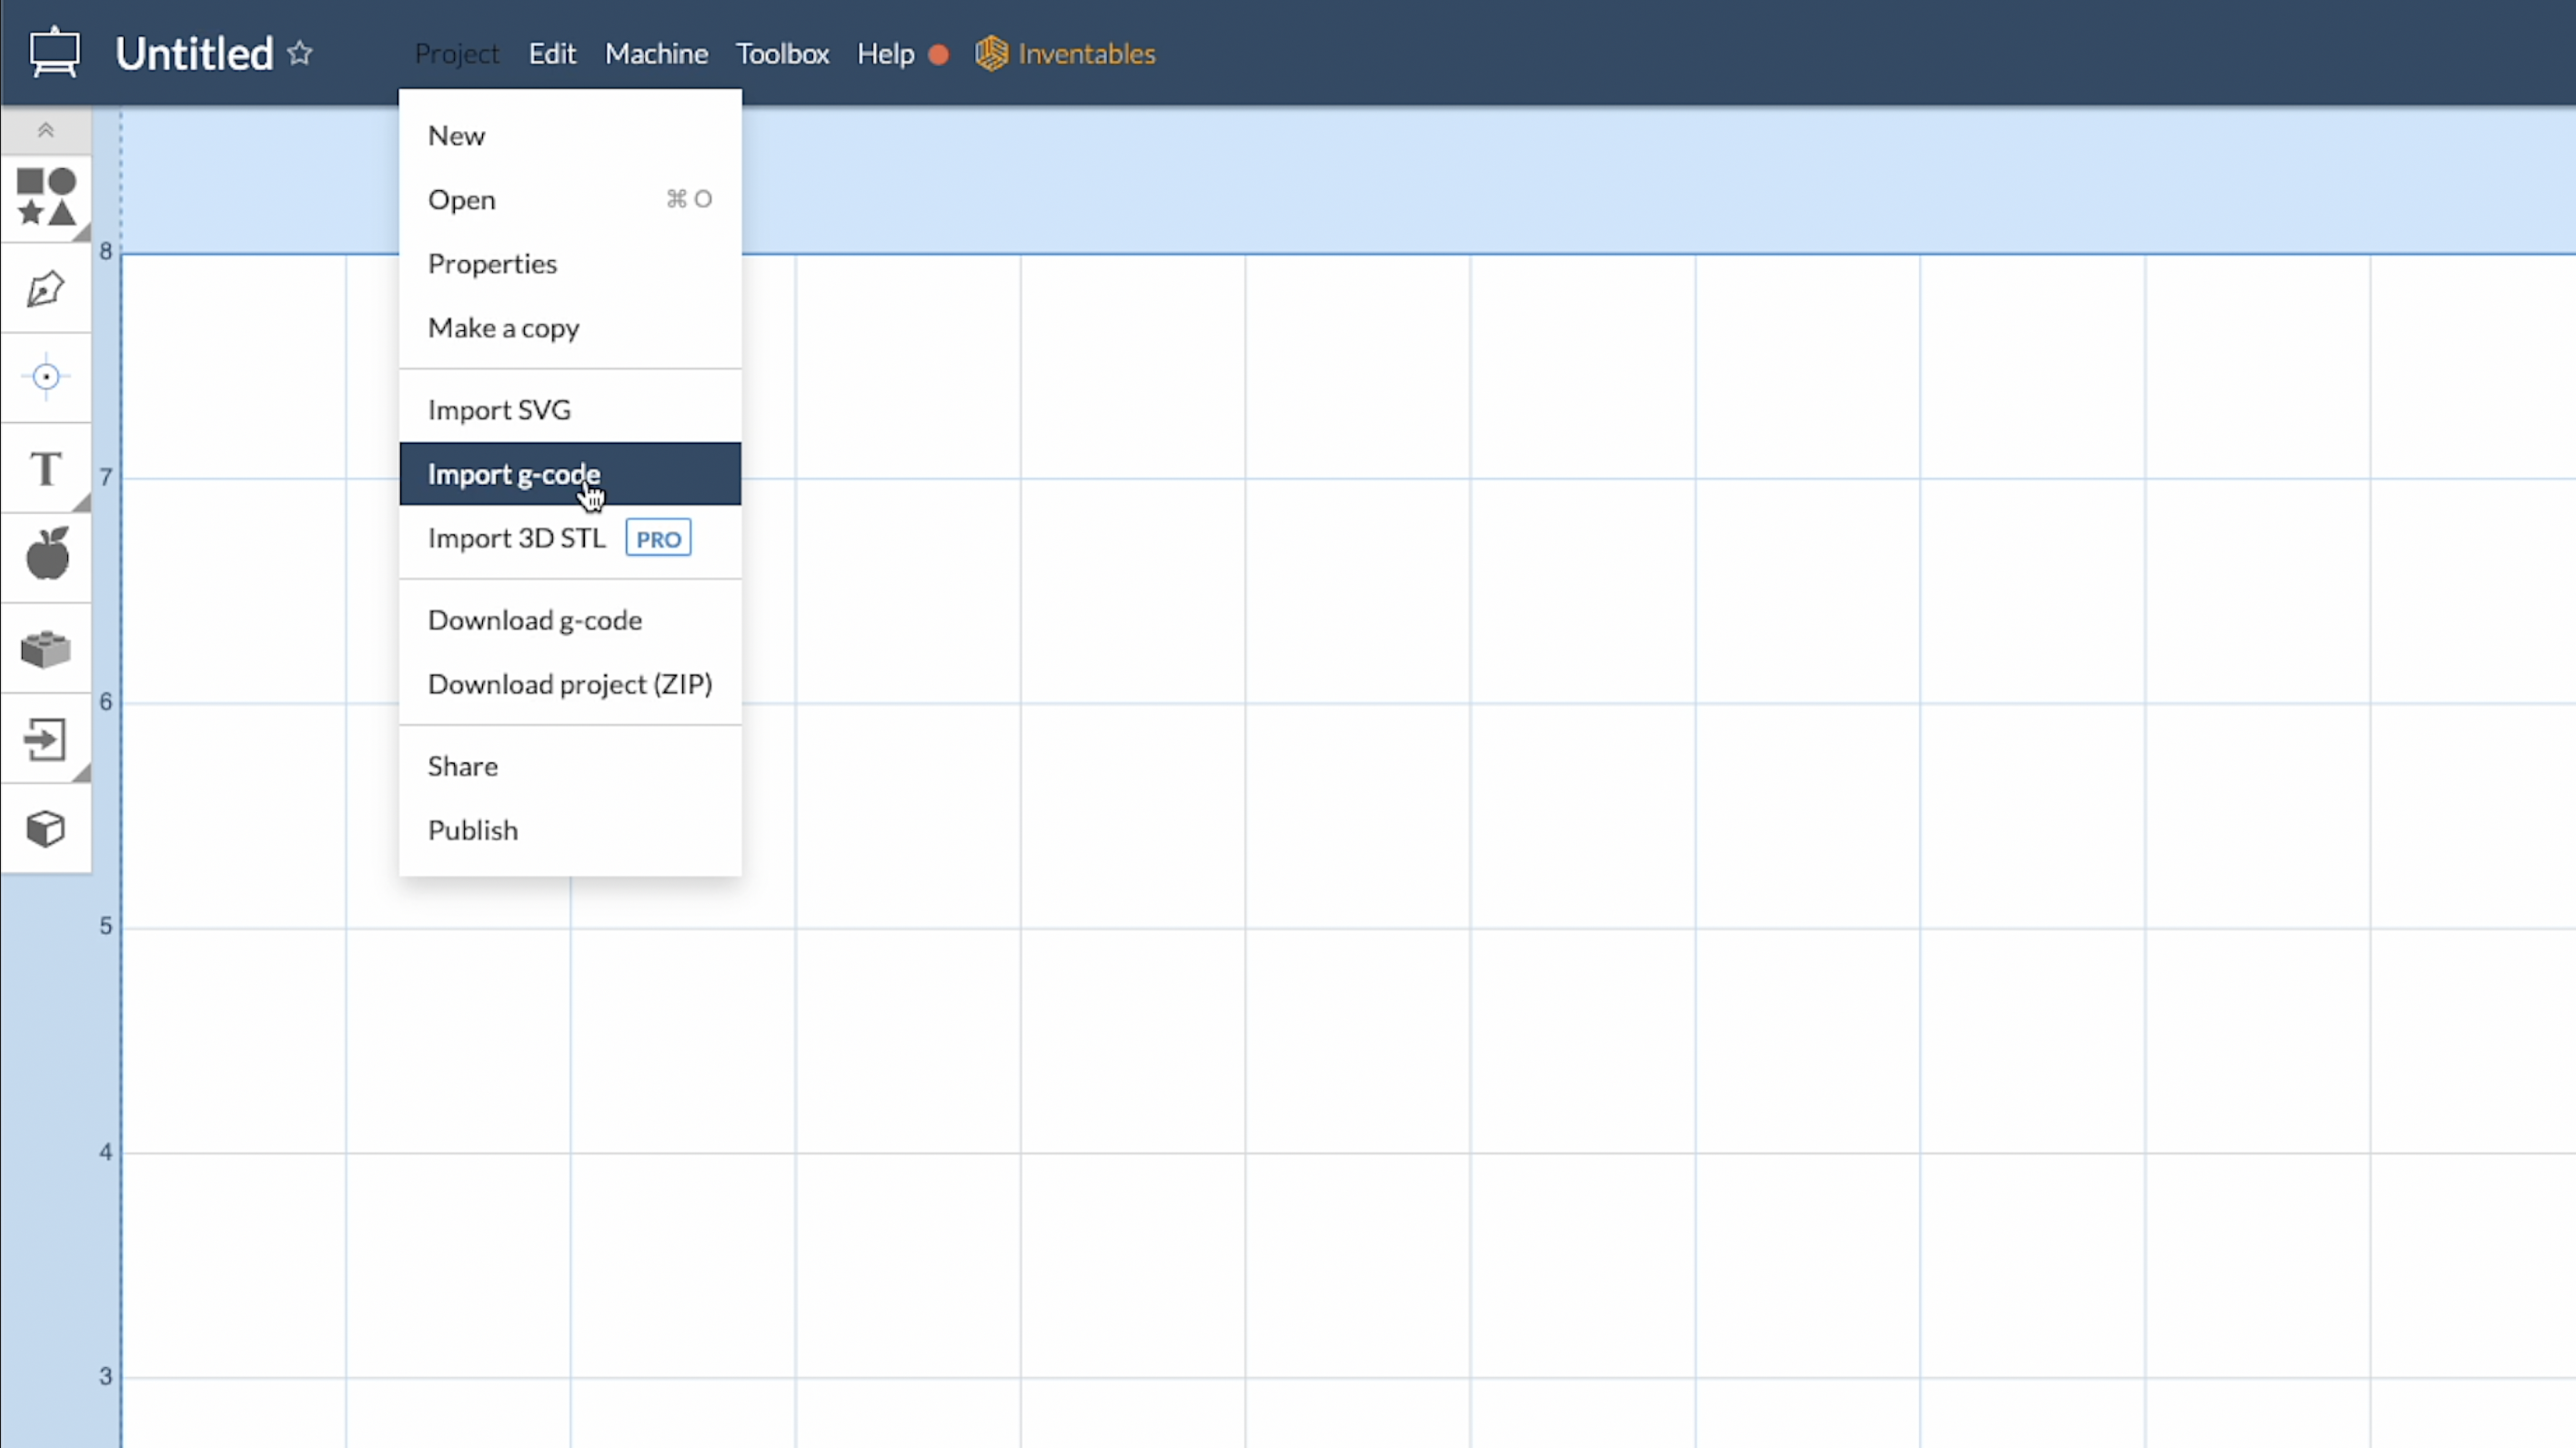Select the Text tool

(46, 468)
